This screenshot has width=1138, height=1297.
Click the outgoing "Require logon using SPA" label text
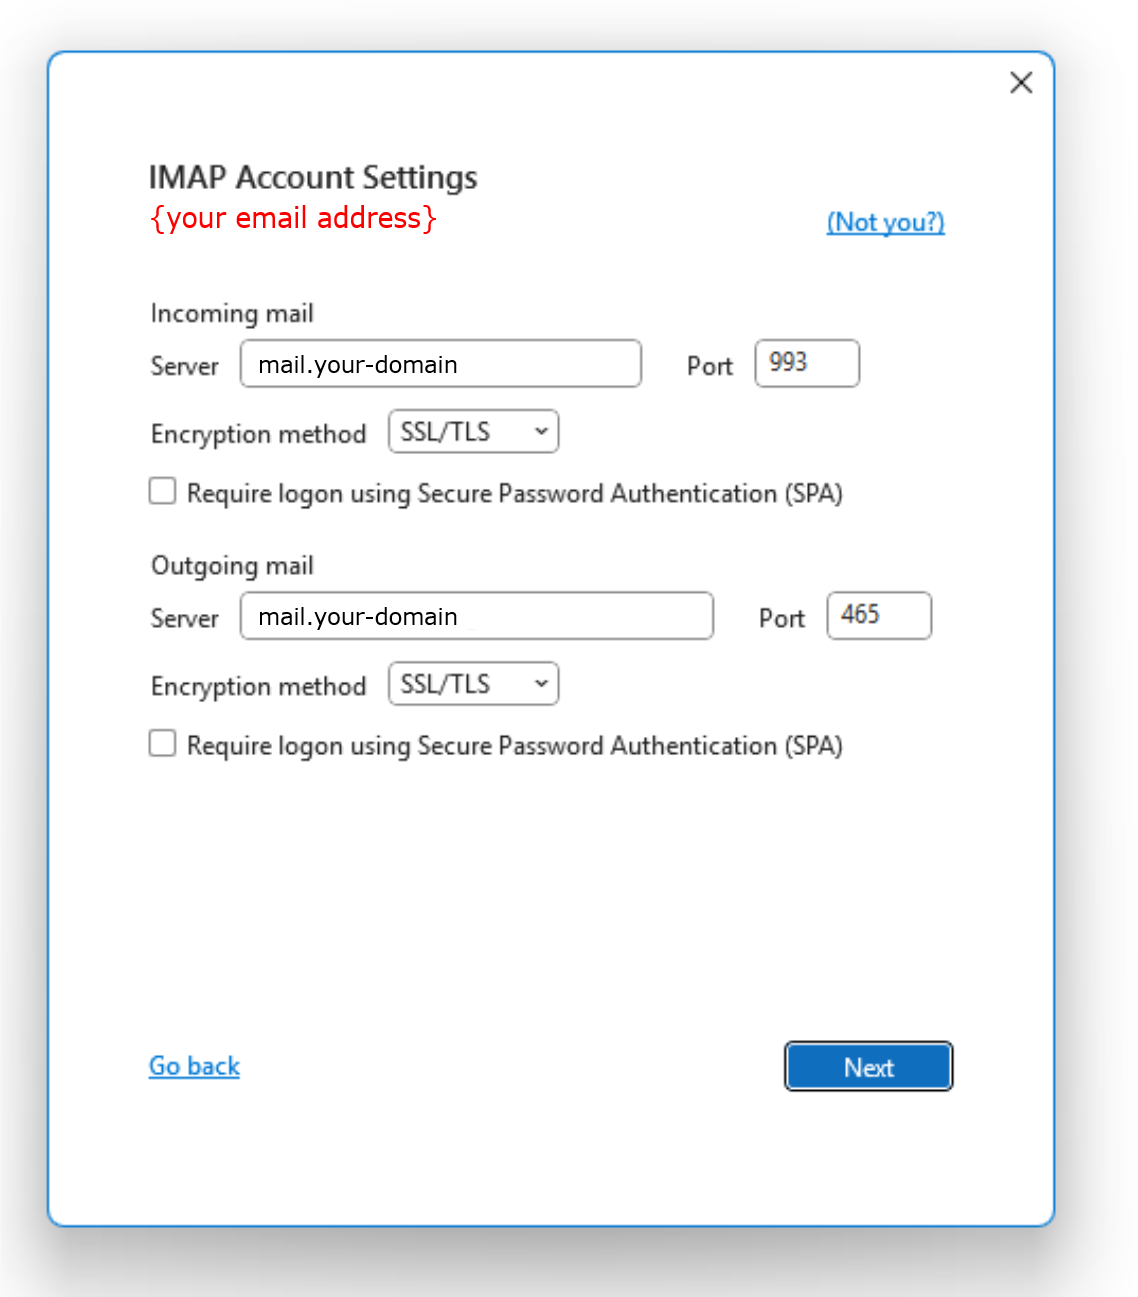(x=514, y=746)
